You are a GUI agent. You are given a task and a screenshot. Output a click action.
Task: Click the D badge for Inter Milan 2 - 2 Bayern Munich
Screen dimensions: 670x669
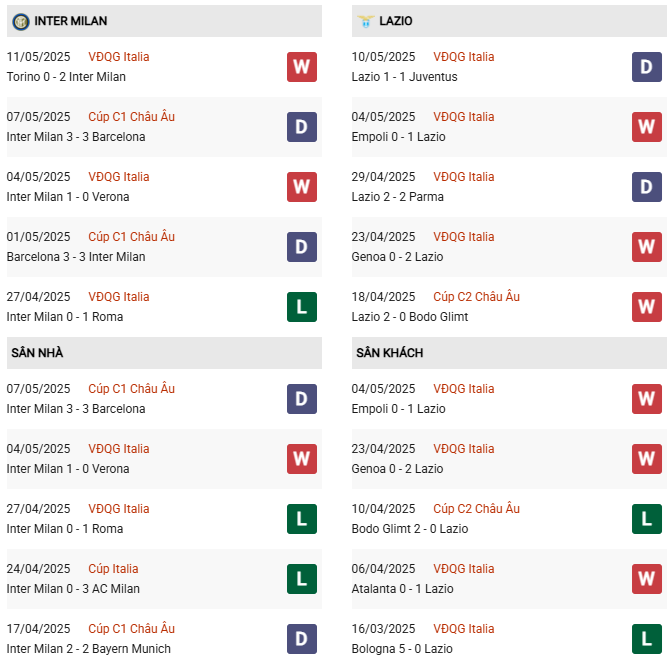[301, 639]
